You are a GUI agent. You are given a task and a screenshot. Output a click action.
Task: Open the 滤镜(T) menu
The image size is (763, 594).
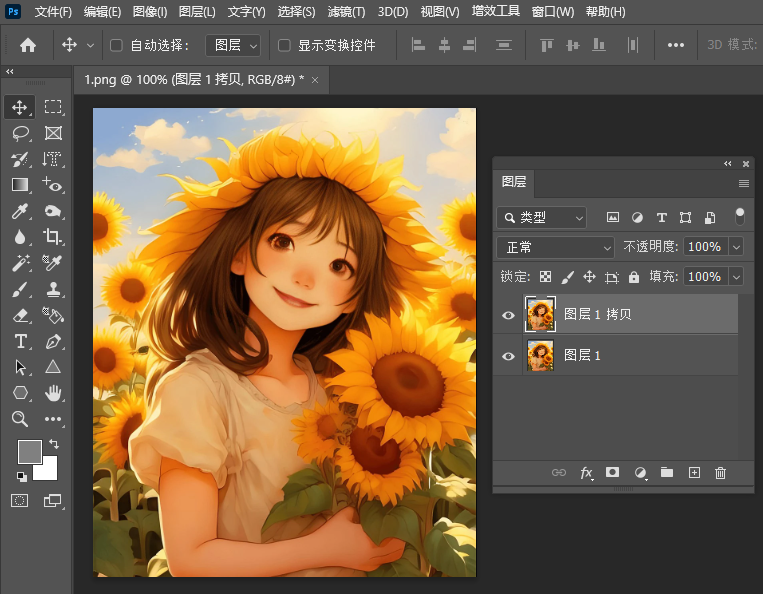point(348,12)
